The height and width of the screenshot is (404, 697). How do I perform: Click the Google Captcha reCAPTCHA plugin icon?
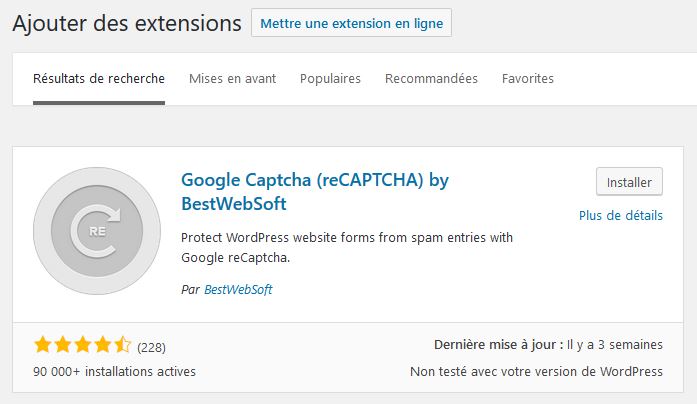[x=97, y=231]
